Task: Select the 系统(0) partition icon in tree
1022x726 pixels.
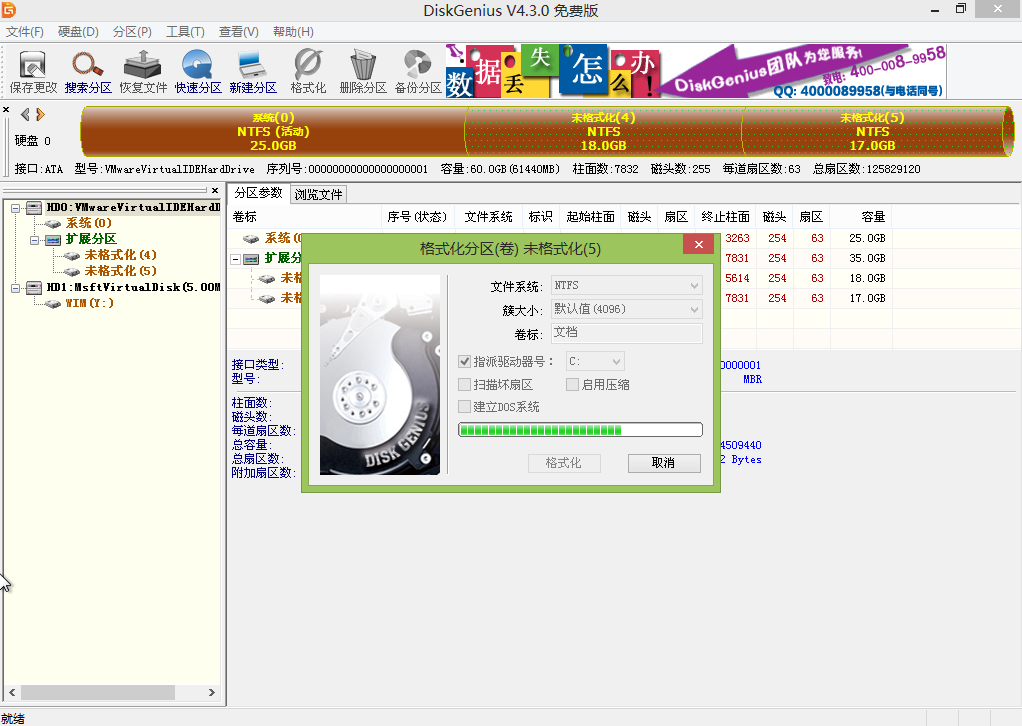Action: (53, 224)
